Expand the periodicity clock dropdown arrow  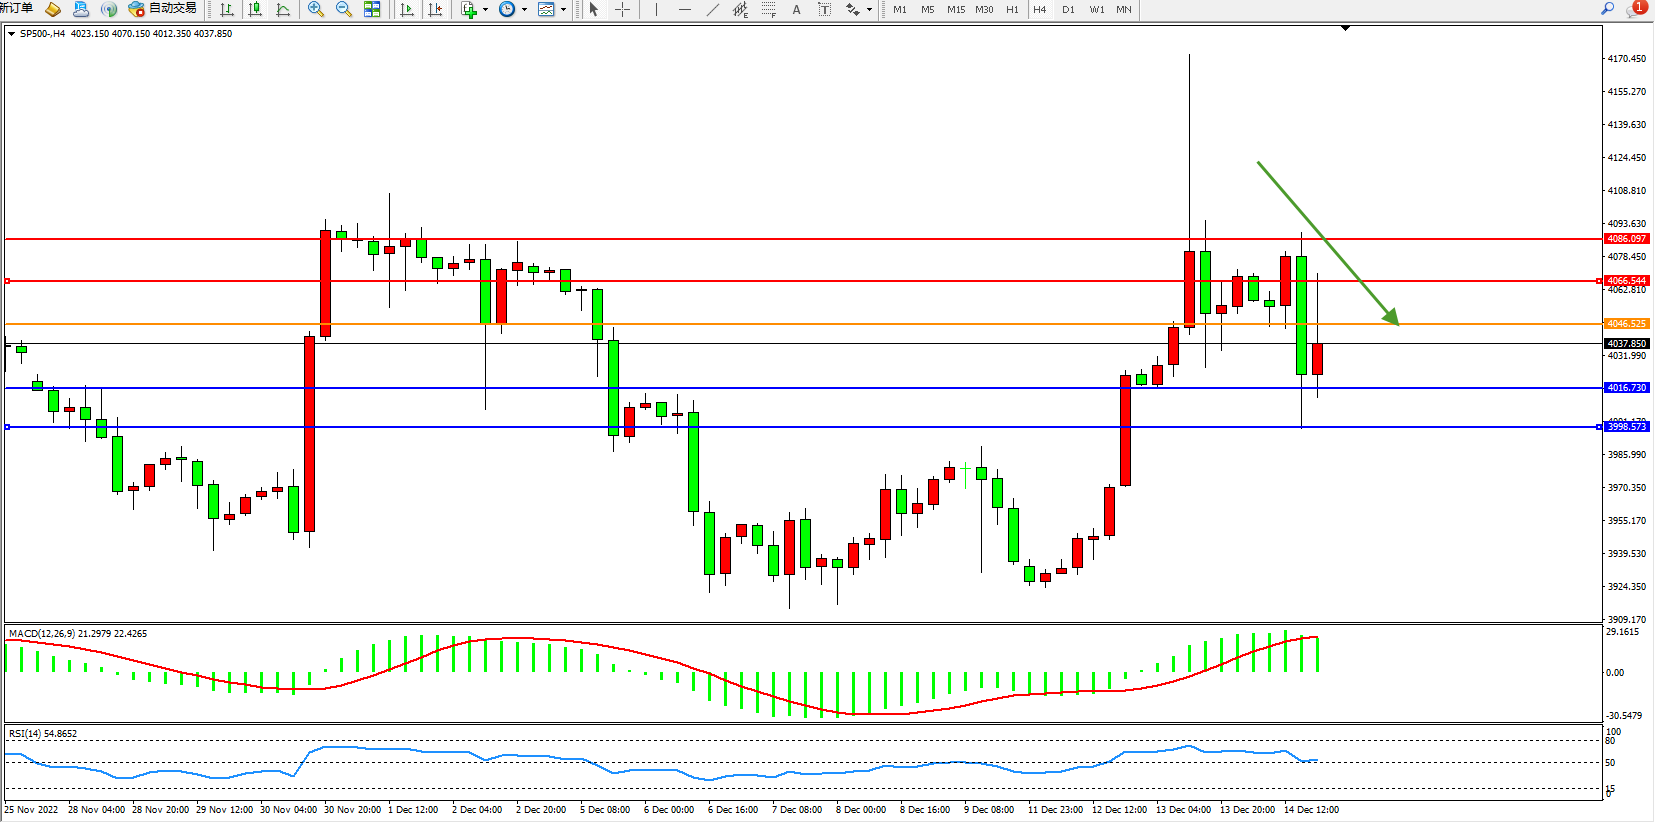[x=524, y=9]
